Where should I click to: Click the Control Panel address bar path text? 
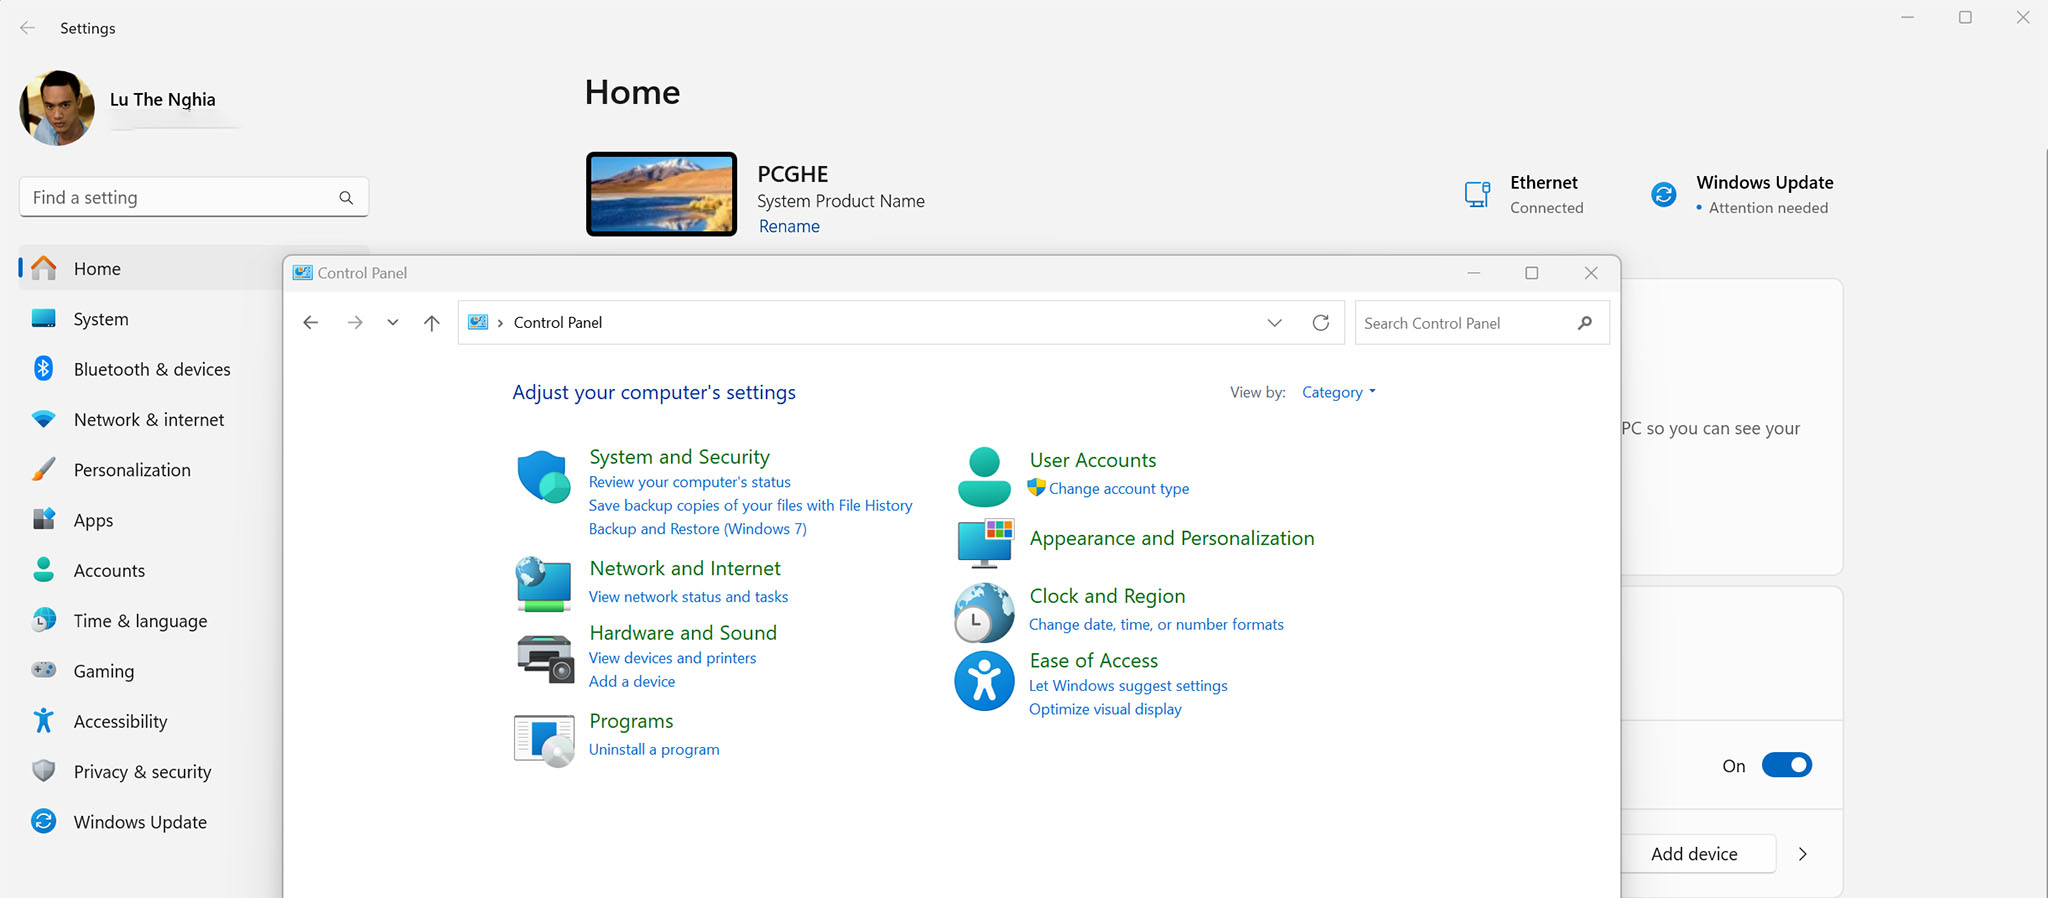(558, 322)
